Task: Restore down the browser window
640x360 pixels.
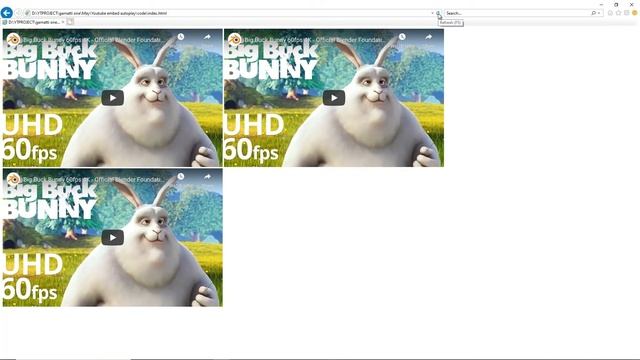Action: point(616,4)
